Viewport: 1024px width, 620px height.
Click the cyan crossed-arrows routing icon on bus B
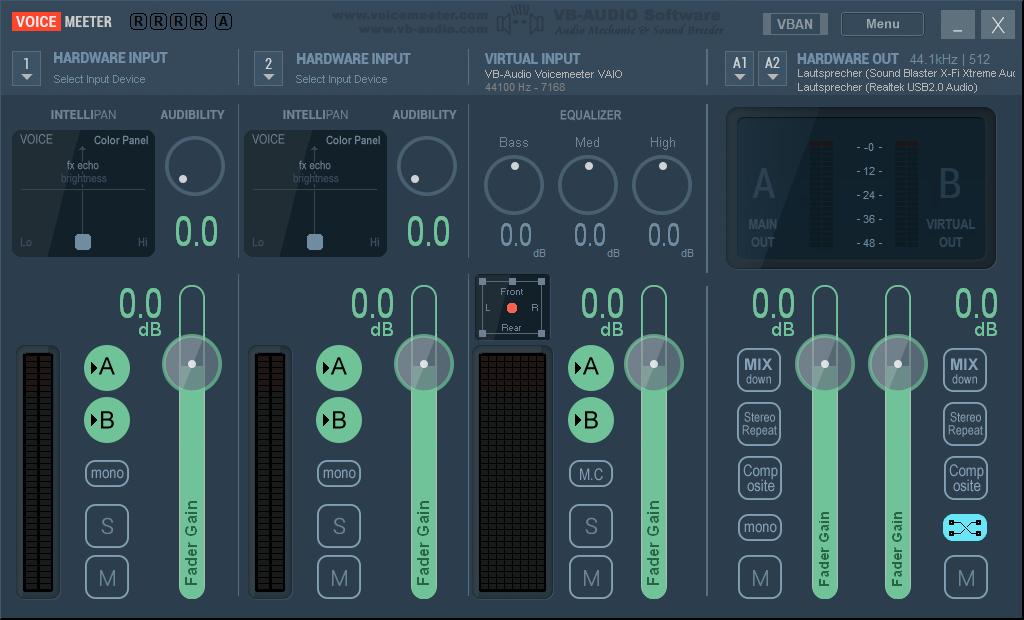tap(965, 527)
